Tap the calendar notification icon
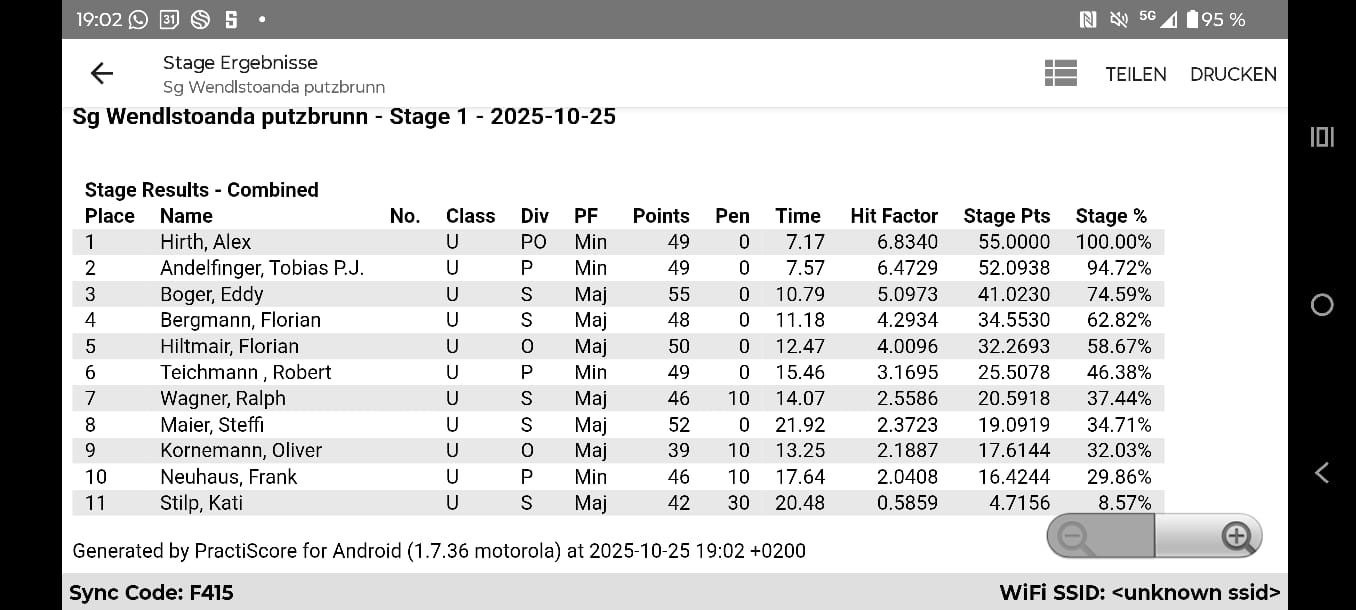Screen dimensions: 1356x610 coord(169,19)
